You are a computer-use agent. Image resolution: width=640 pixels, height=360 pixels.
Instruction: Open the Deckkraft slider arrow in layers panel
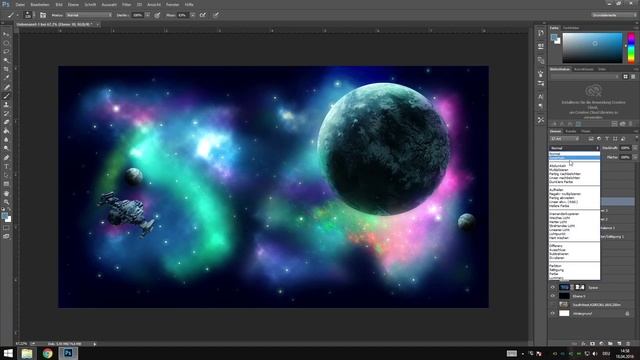coord(635,148)
